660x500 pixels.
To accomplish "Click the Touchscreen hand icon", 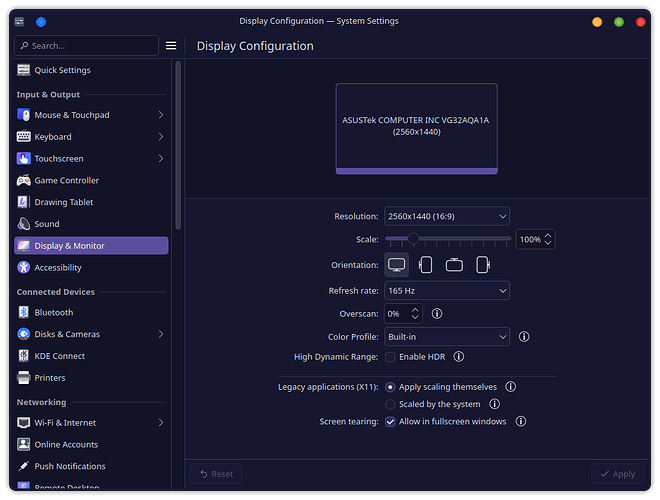I will [24, 159].
